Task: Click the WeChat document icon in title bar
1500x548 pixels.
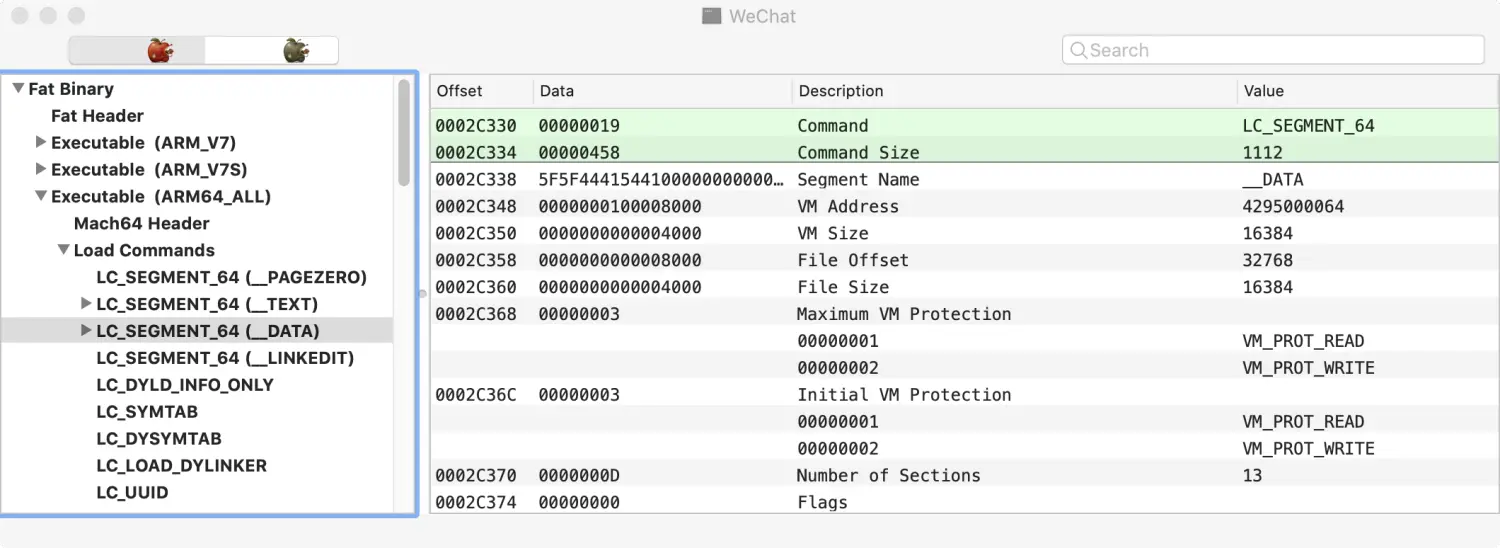Action: point(711,16)
